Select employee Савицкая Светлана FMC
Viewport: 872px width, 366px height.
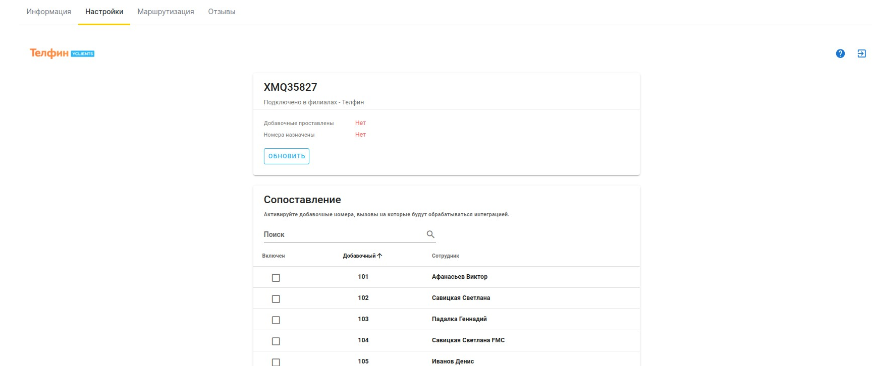468,340
